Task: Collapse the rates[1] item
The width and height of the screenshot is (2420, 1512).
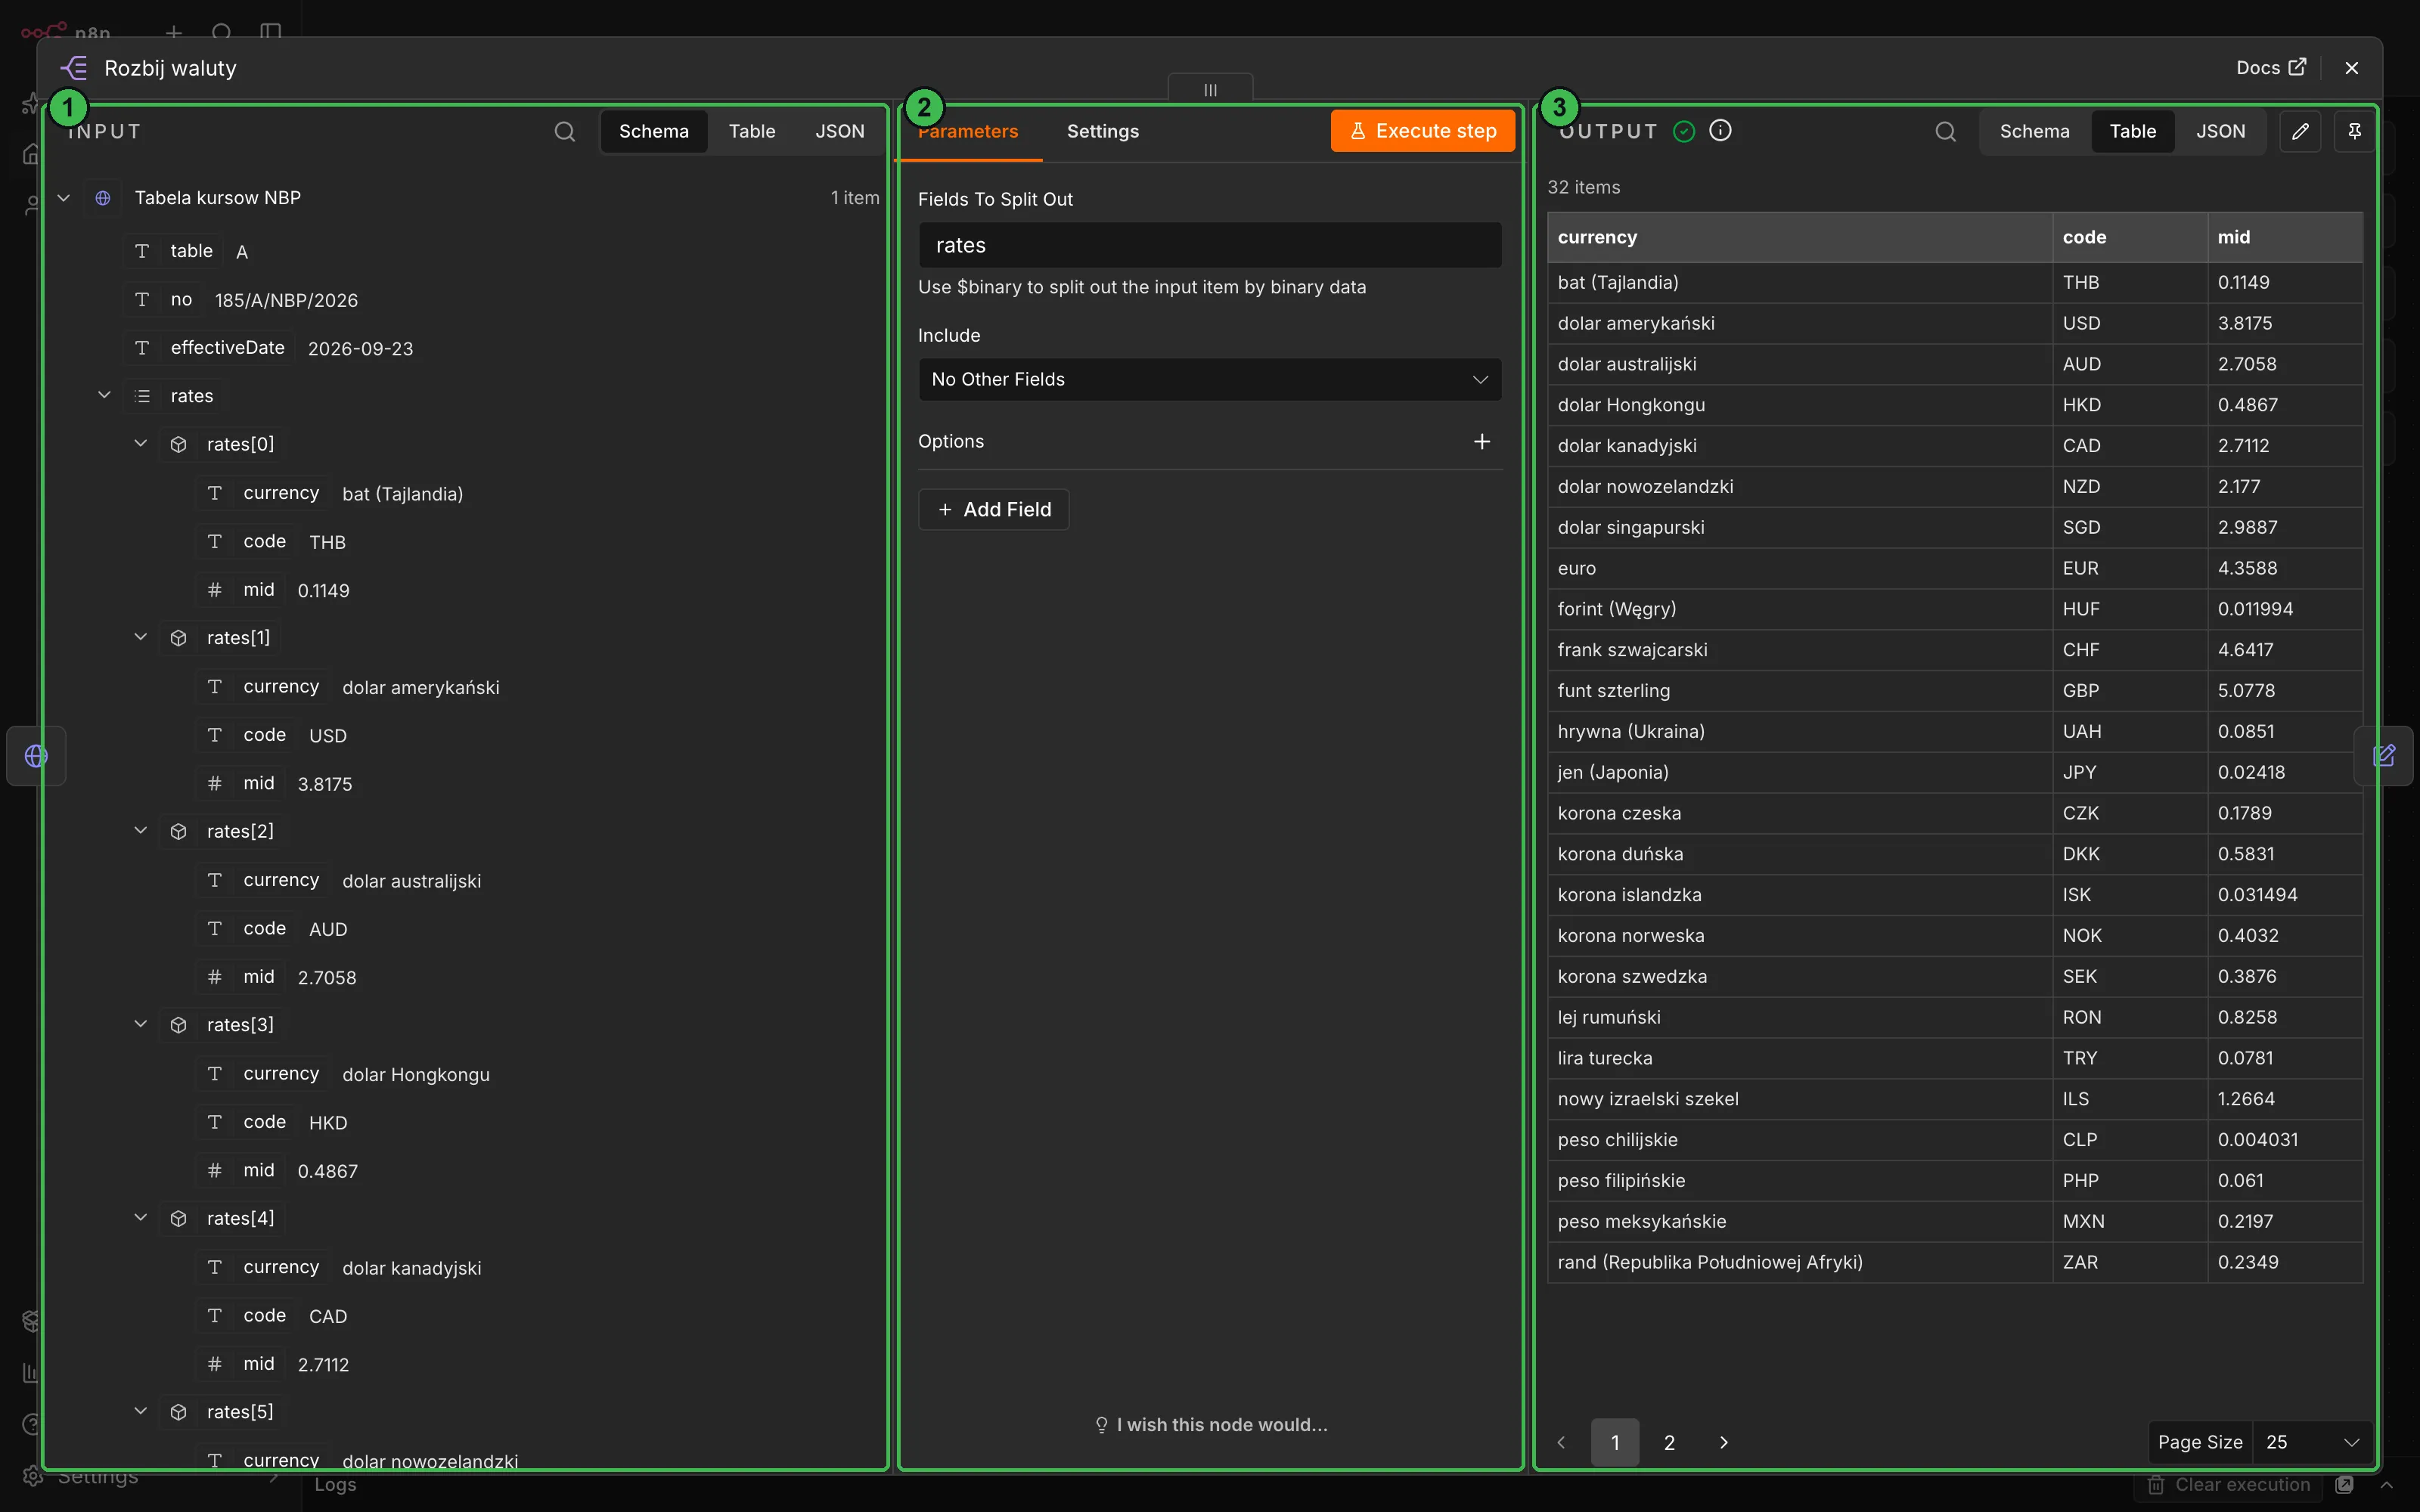Action: click(x=141, y=637)
